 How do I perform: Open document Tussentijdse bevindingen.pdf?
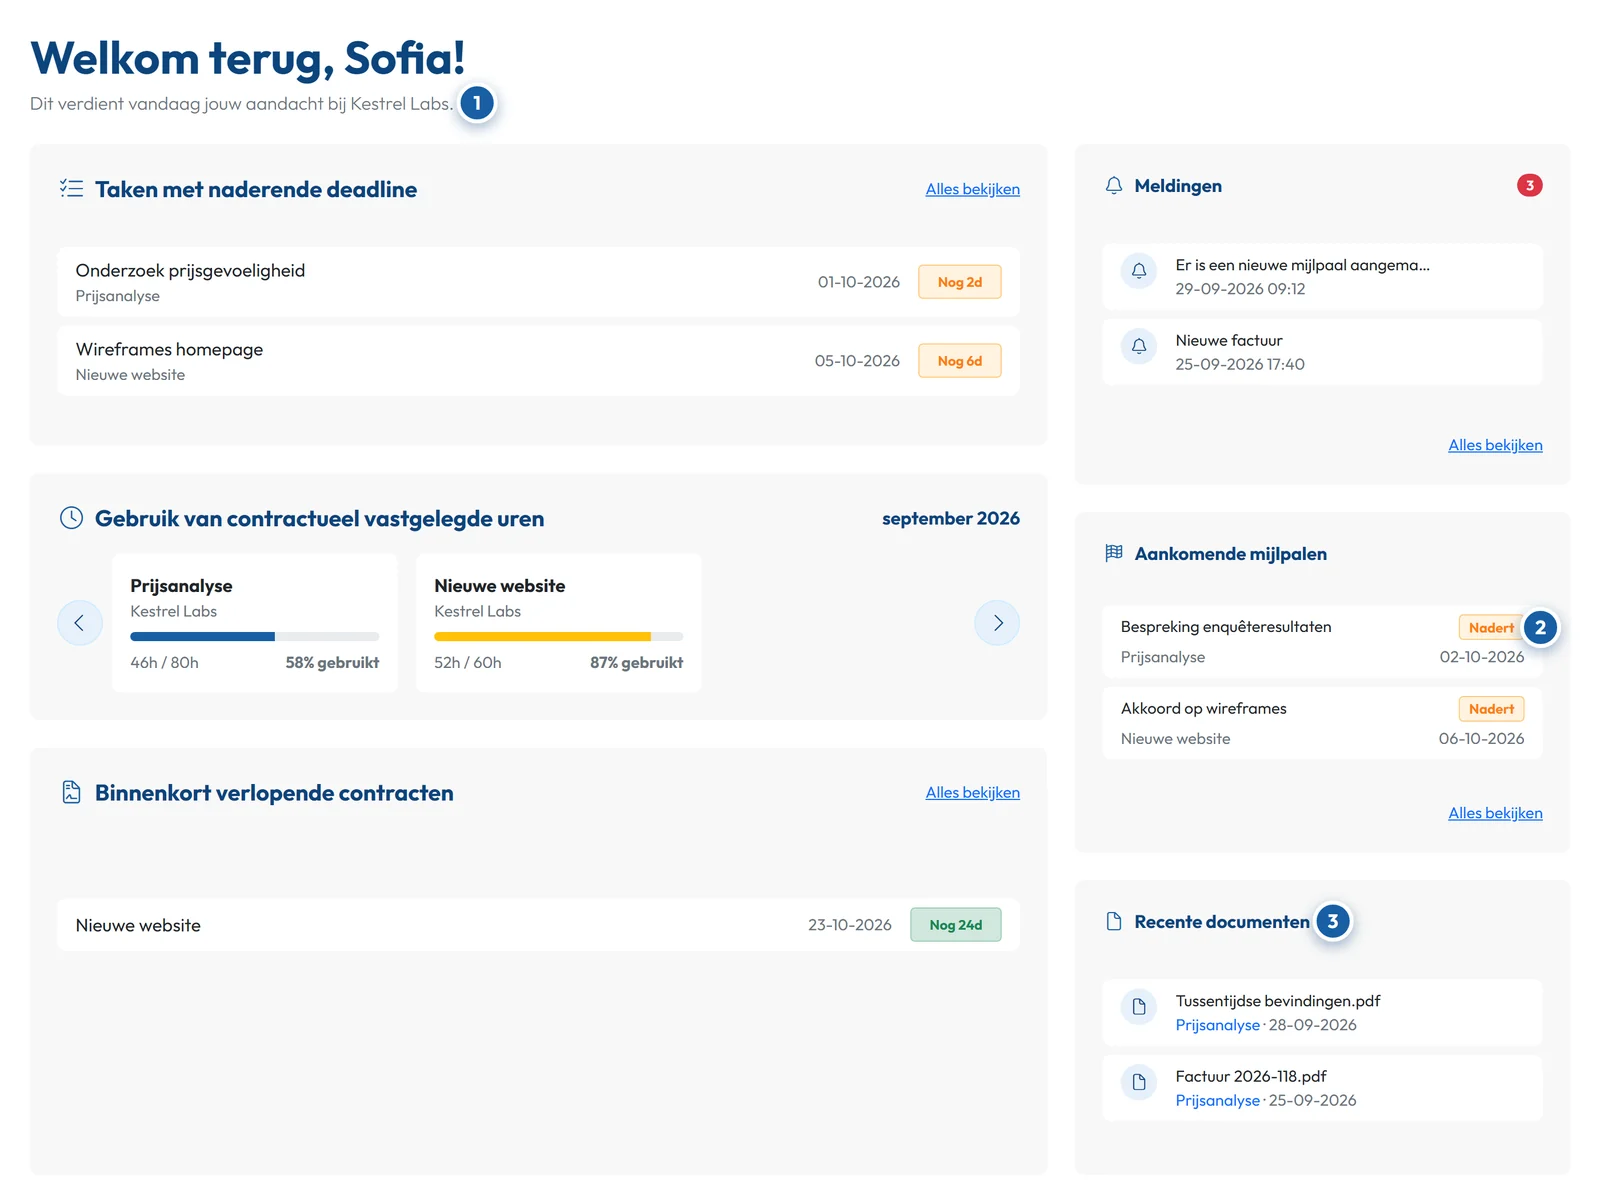point(1278,1001)
